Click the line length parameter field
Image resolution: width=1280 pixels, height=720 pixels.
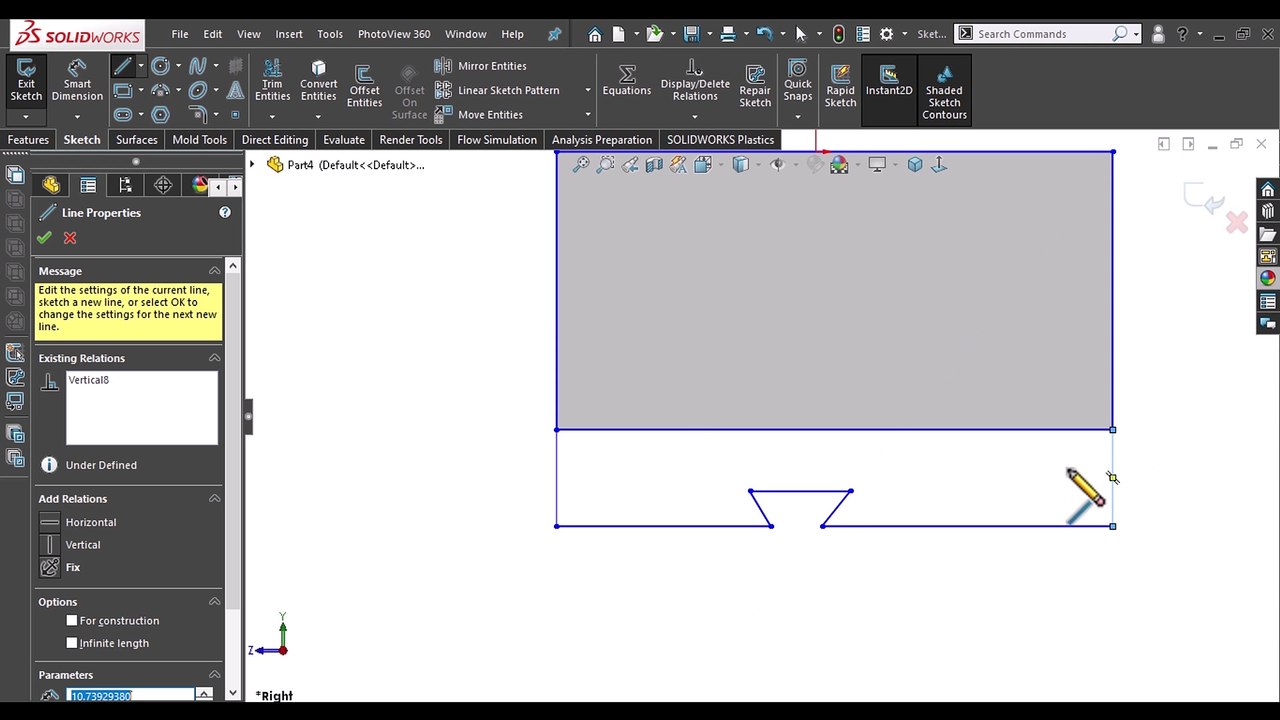coord(130,695)
